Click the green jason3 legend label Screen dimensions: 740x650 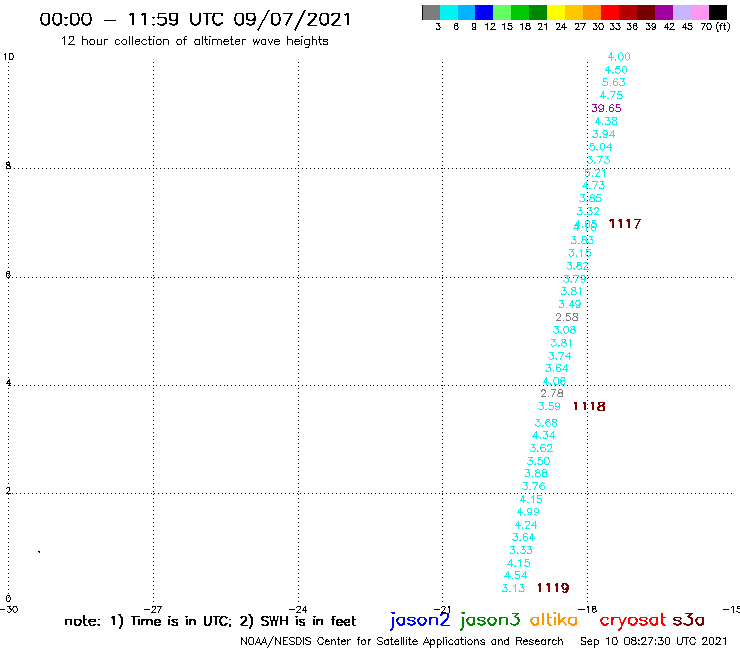coord(490,621)
